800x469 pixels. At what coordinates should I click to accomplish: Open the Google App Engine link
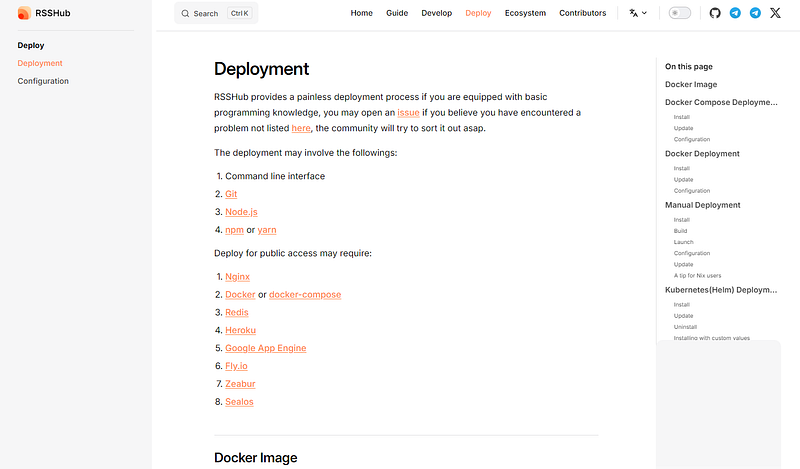(x=266, y=348)
